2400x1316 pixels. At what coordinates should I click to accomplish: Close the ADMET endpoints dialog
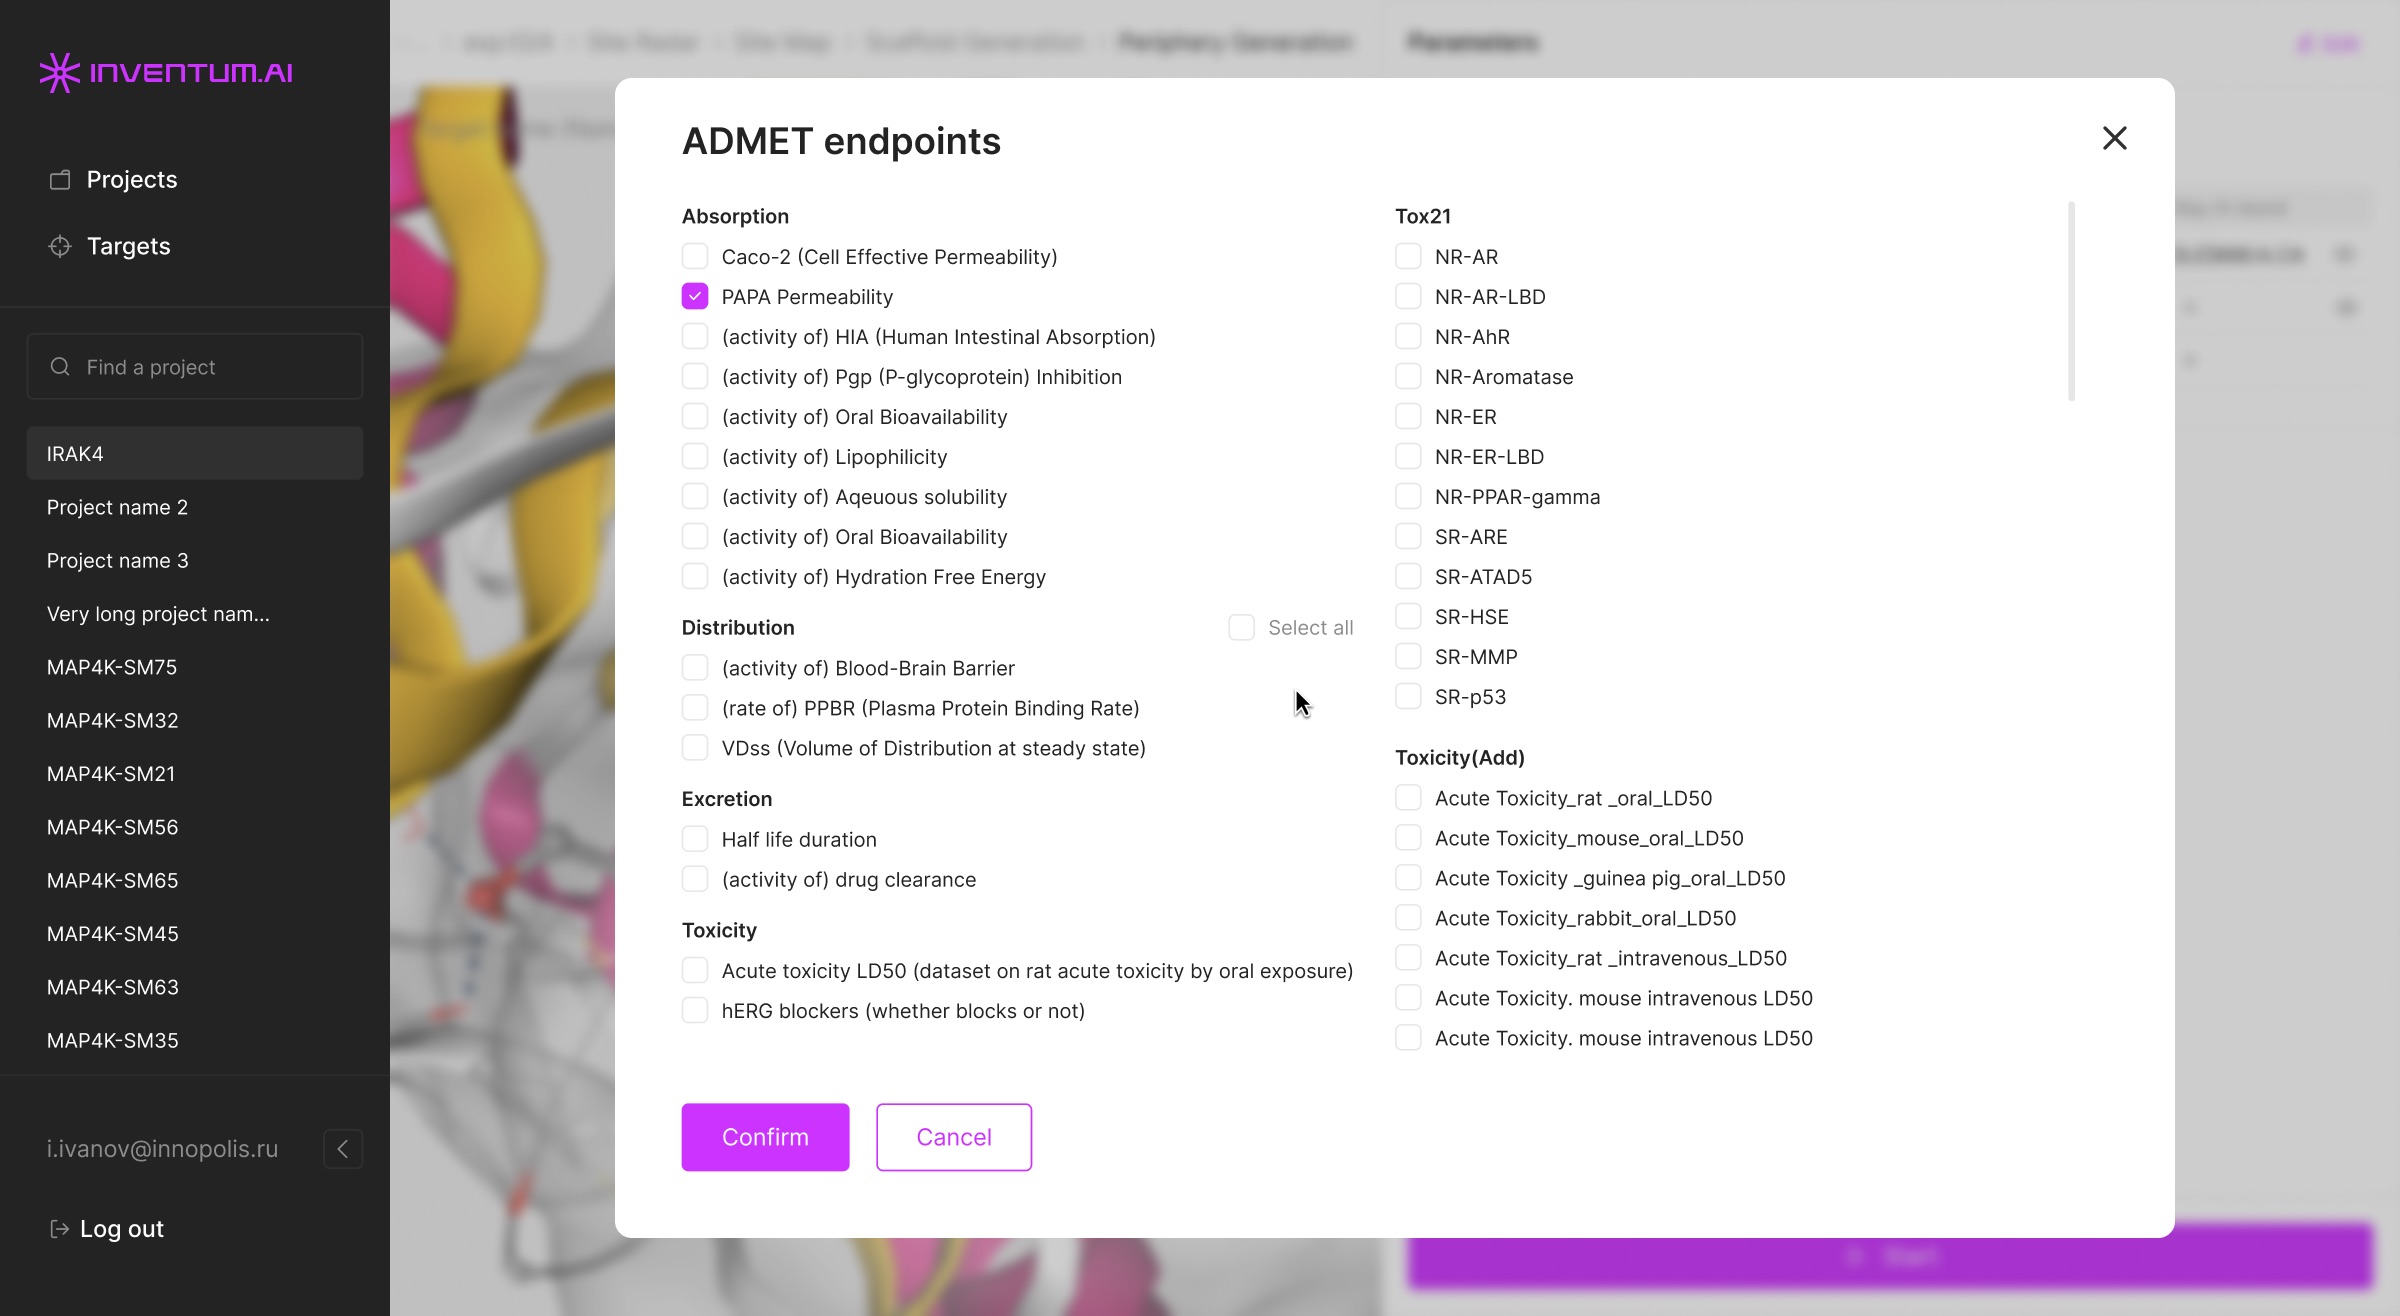pos(2114,138)
